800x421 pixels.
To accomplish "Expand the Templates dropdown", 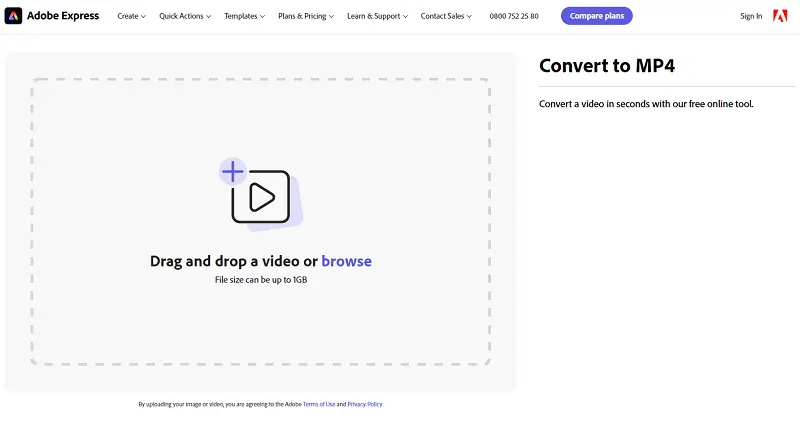I will 244,16.
